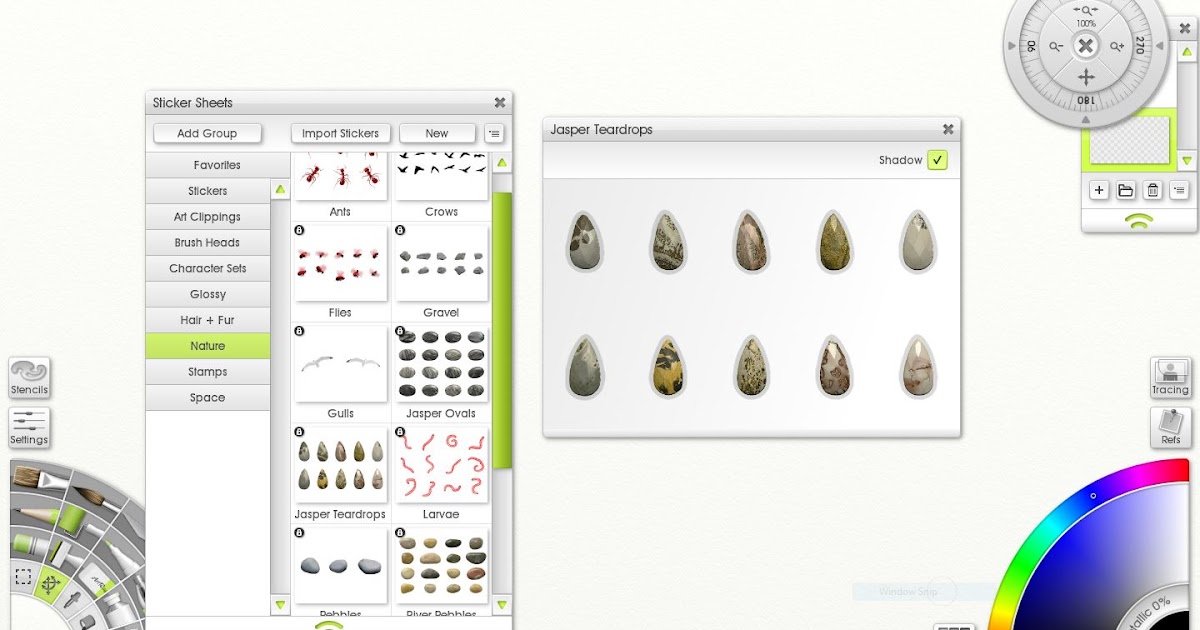Select the transform move tool
1200x630 pixels.
coord(50,585)
